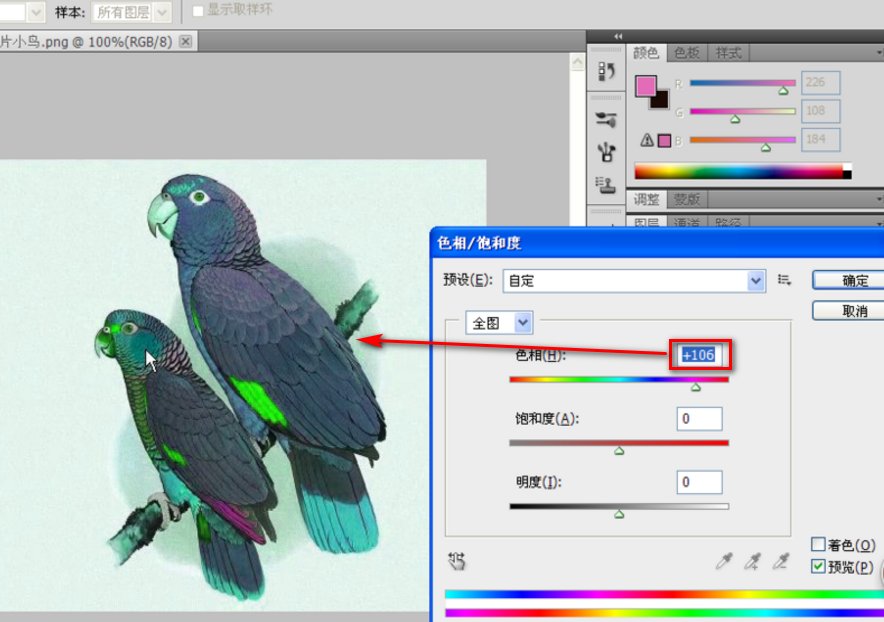The width and height of the screenshot is (884, 622).
Task: Uncheck the 预览 (Preview) checkbox
Action: [x=818, y=567]
